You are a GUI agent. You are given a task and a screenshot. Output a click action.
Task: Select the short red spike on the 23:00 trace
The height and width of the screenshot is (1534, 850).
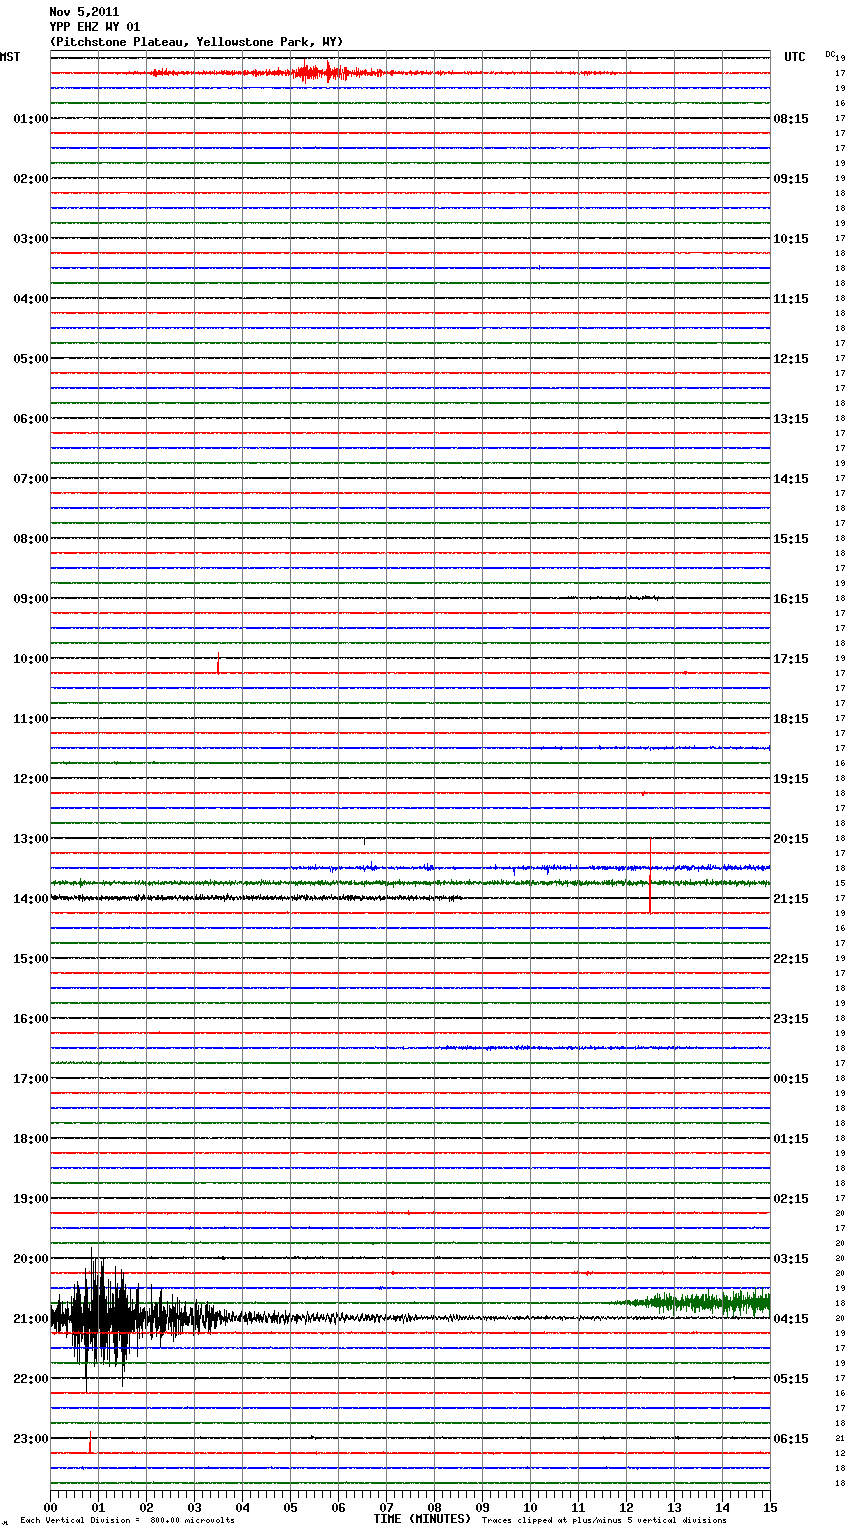click(x=90, y=1441)
